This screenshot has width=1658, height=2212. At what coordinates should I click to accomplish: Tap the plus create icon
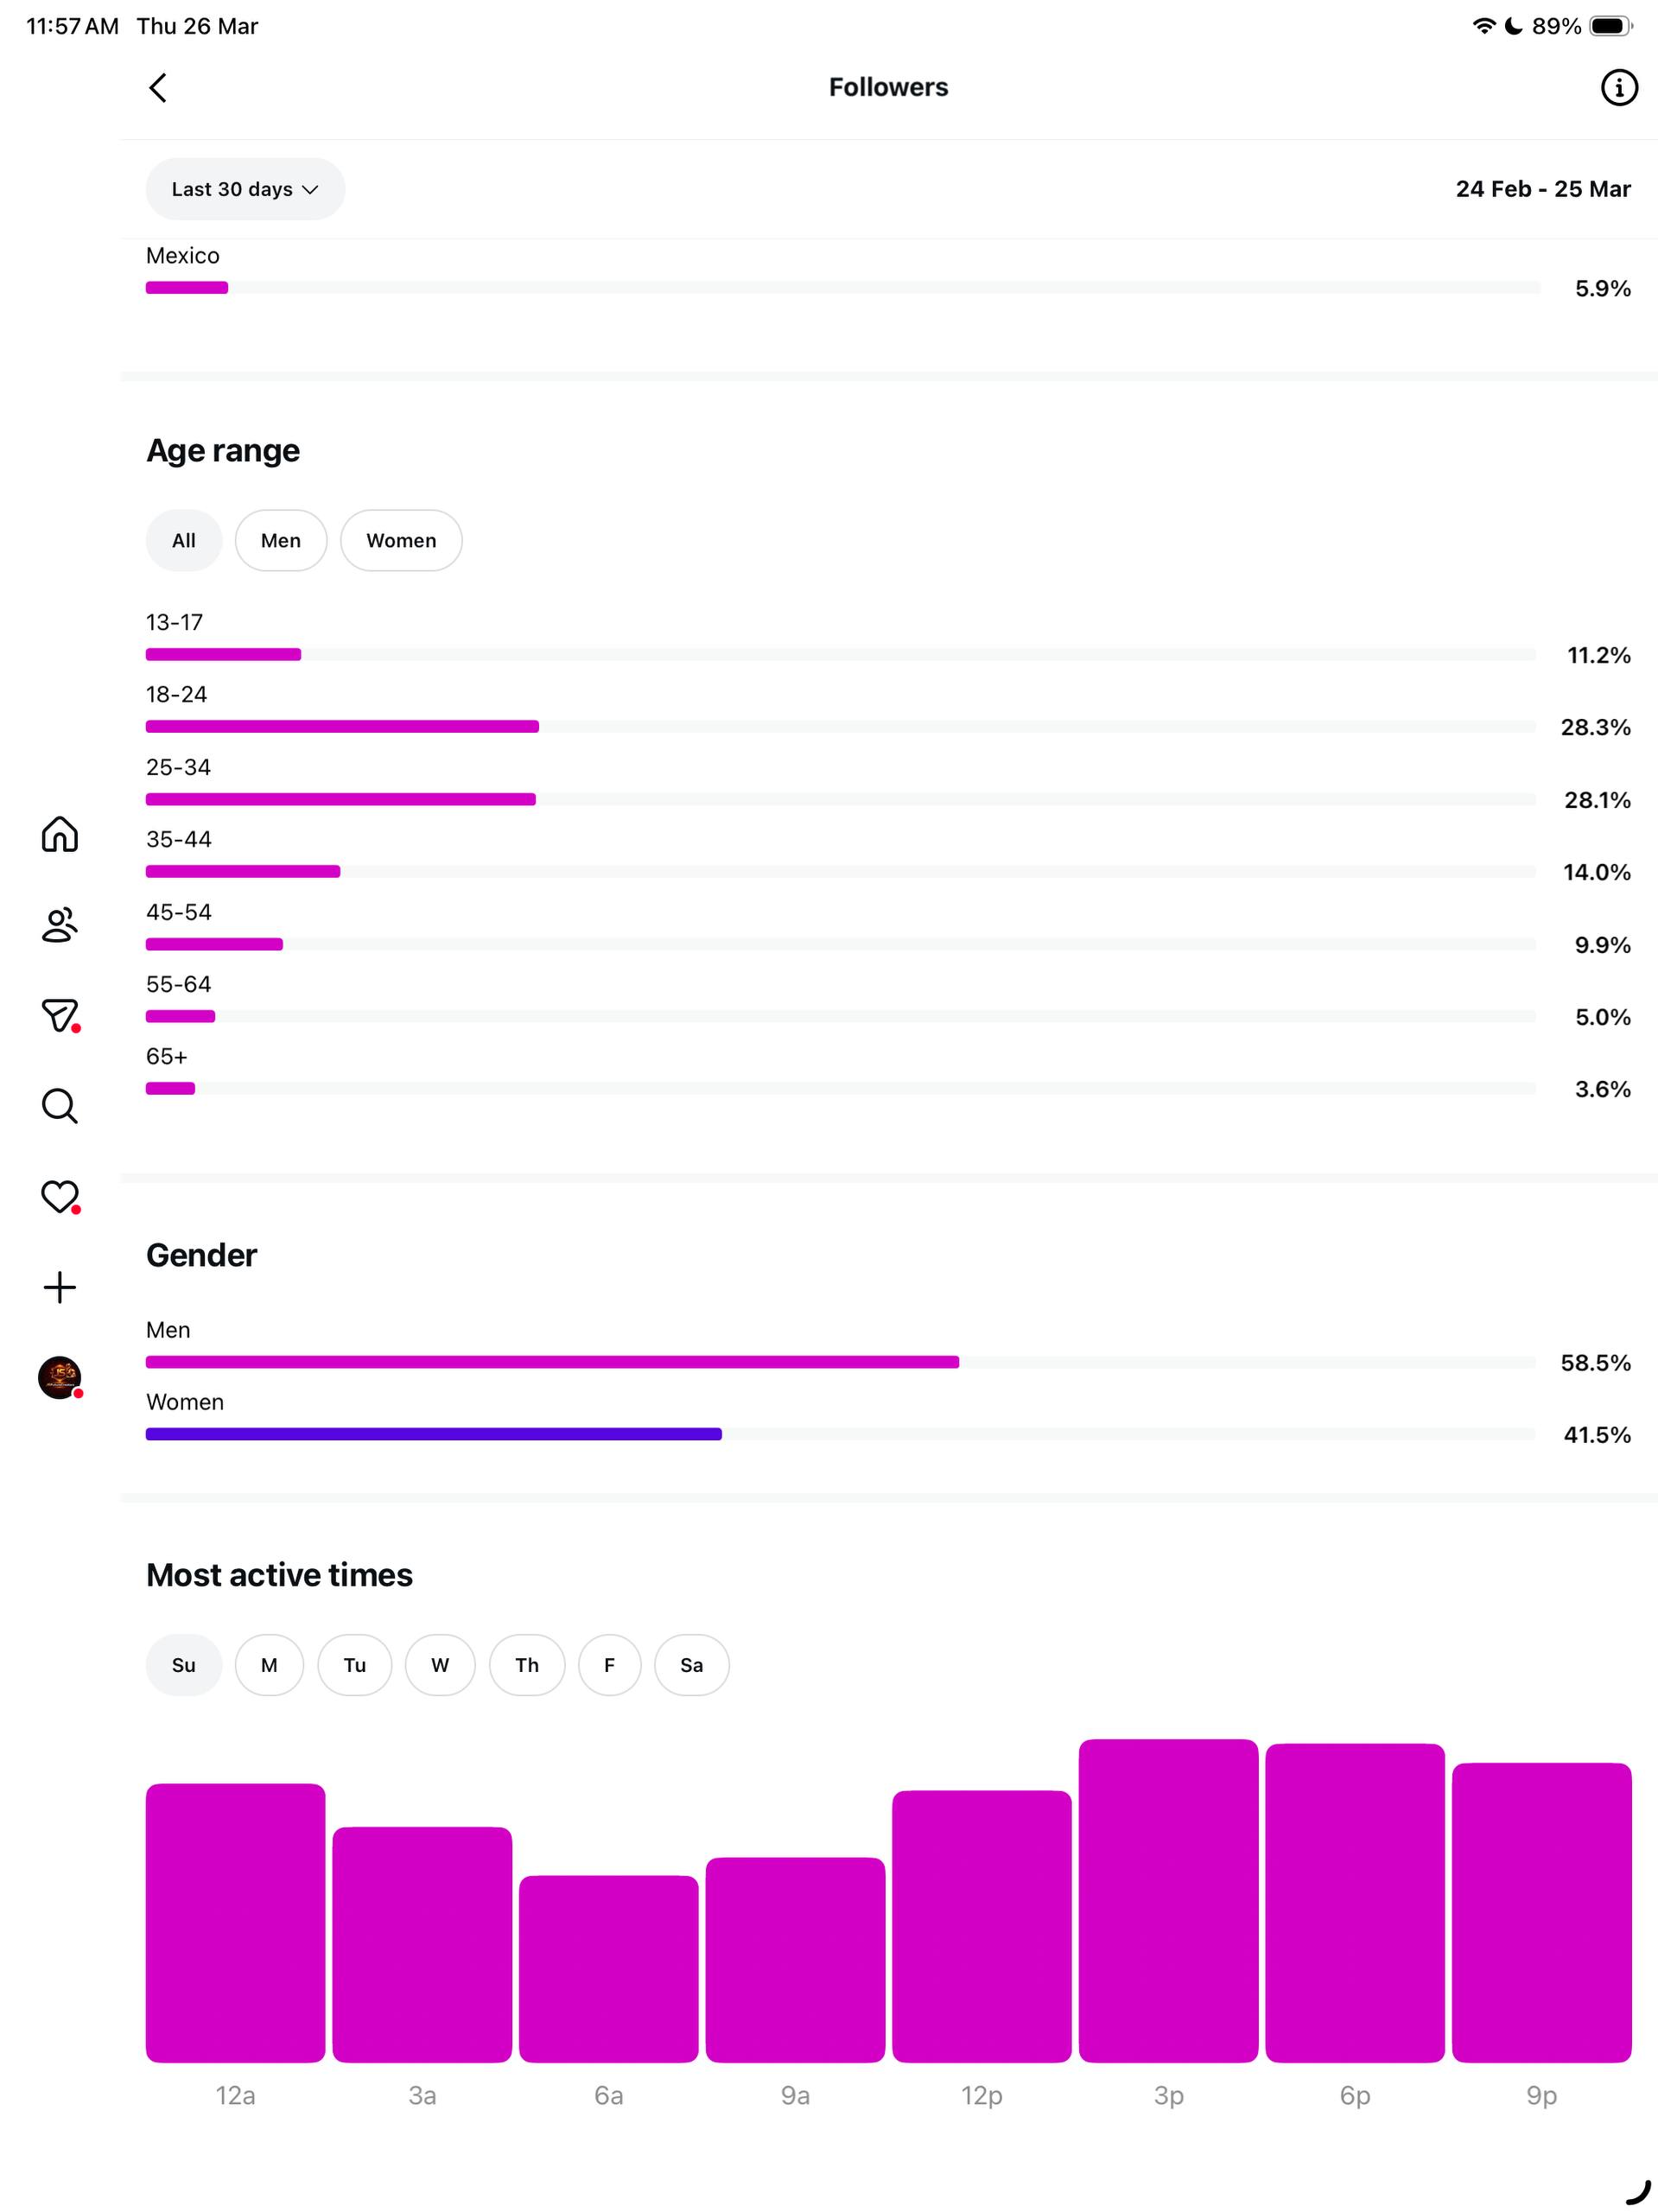(60, 1287)
